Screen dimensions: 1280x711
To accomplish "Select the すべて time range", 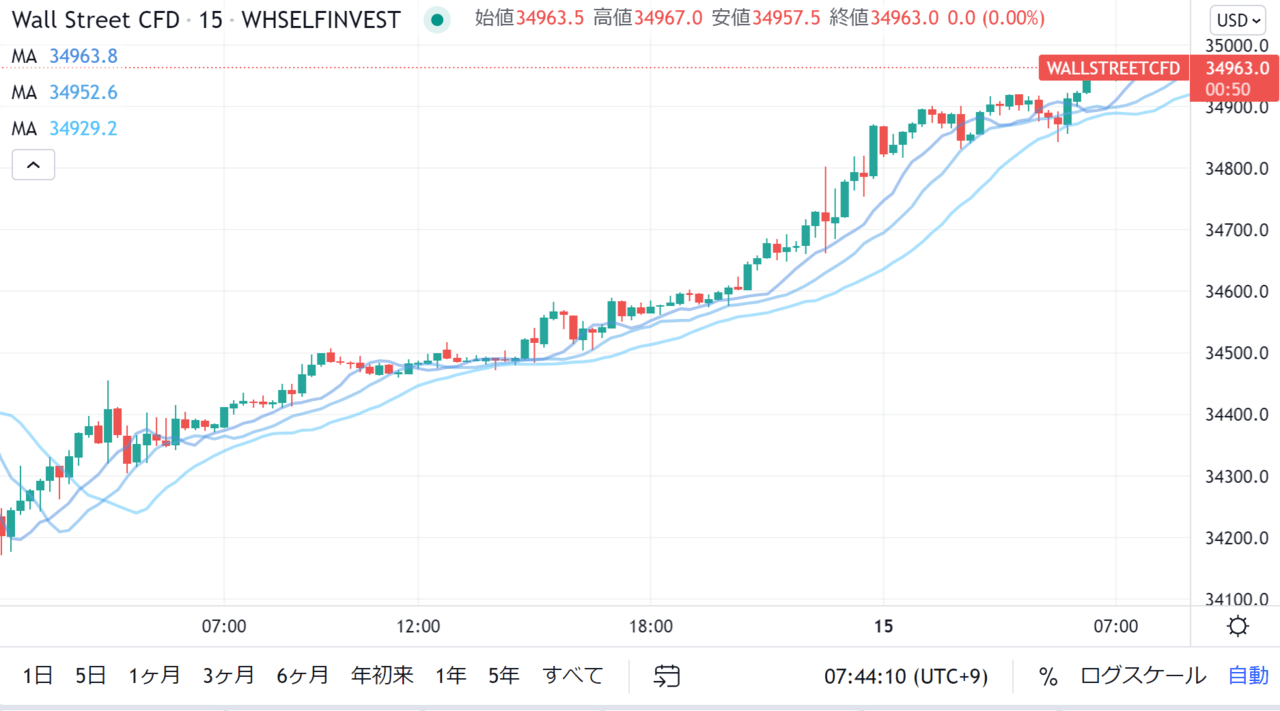I will click(573, 676).
